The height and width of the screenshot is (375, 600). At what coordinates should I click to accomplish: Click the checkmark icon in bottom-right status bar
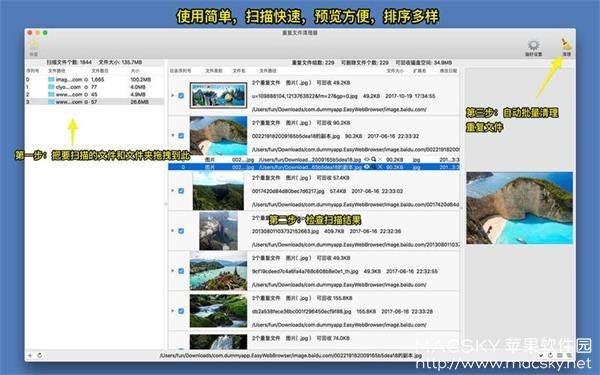tap(541, 355)
